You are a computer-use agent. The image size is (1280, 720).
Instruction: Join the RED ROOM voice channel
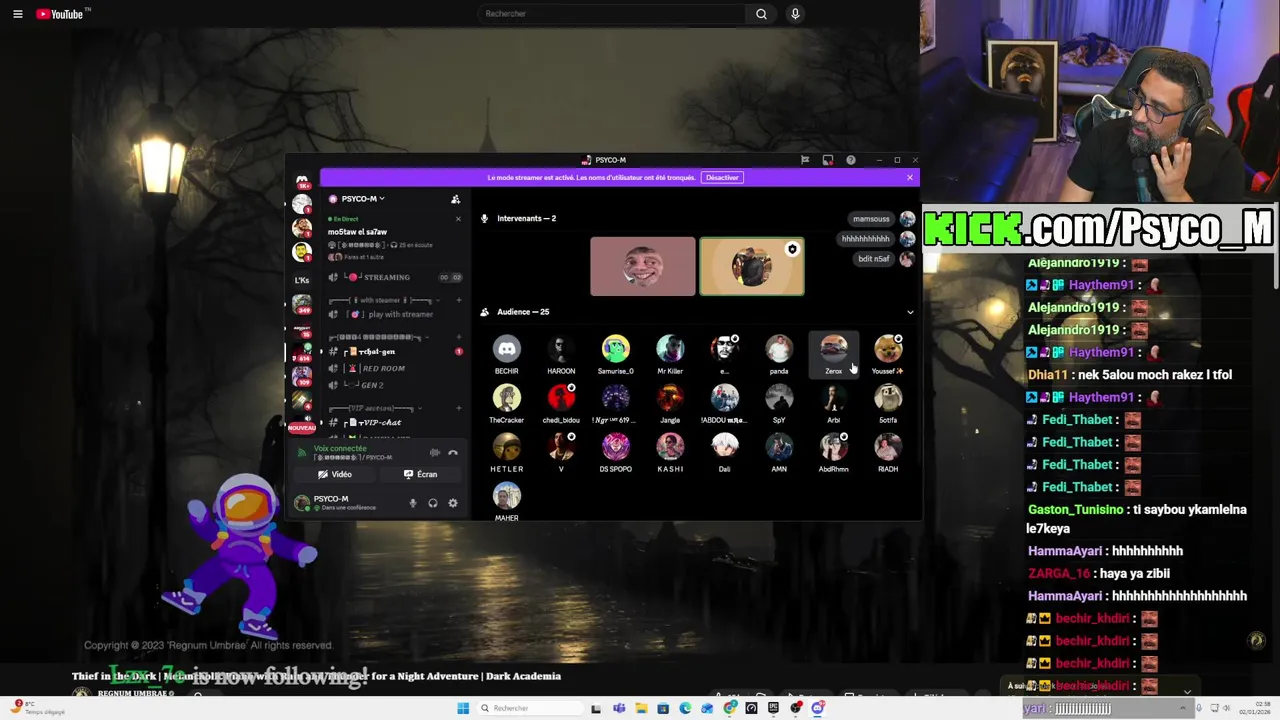395,368
